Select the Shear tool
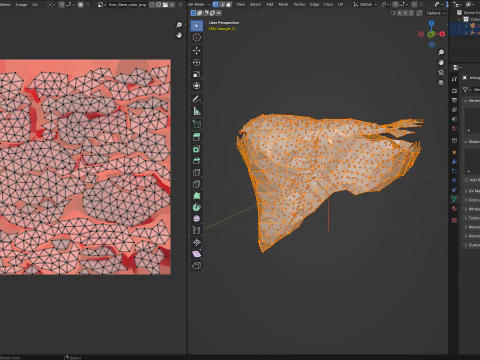The height and width of the screenshot is (360, 480). pos(197,254)
